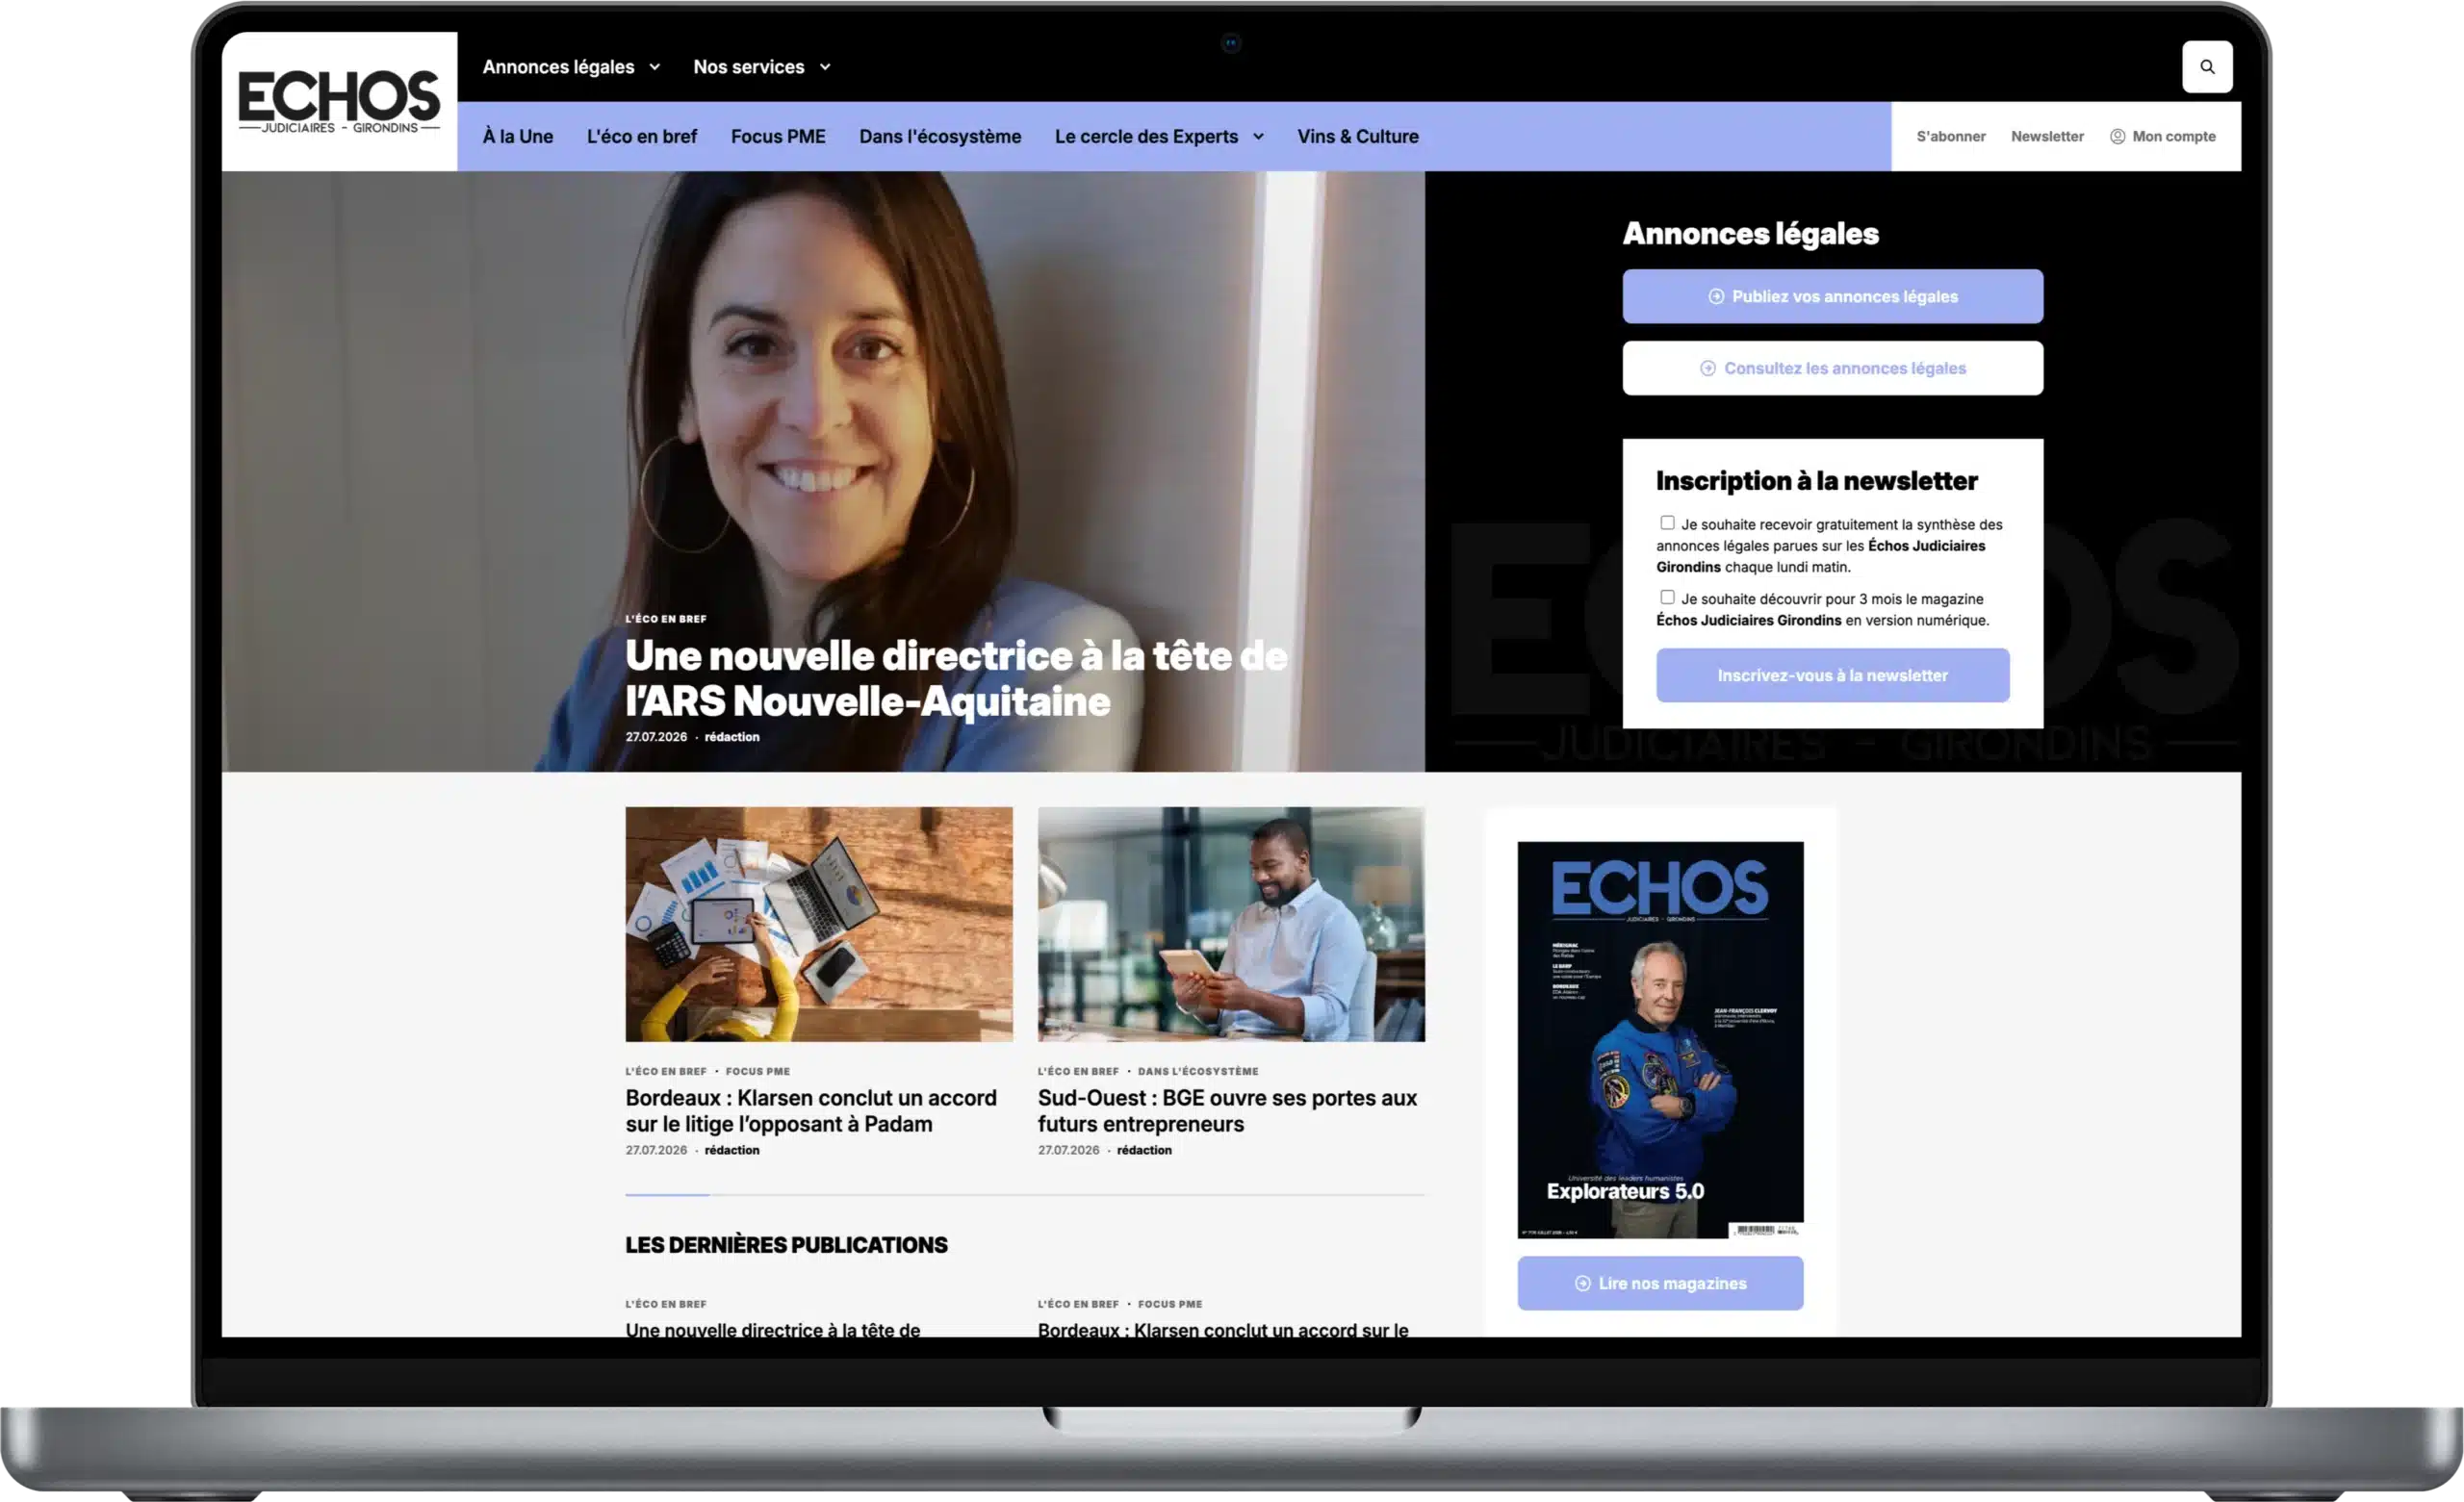Click rédaction author under hero headline
Screen dimensions: 2464x1502
pyautogui.click(x=732, y=737)
